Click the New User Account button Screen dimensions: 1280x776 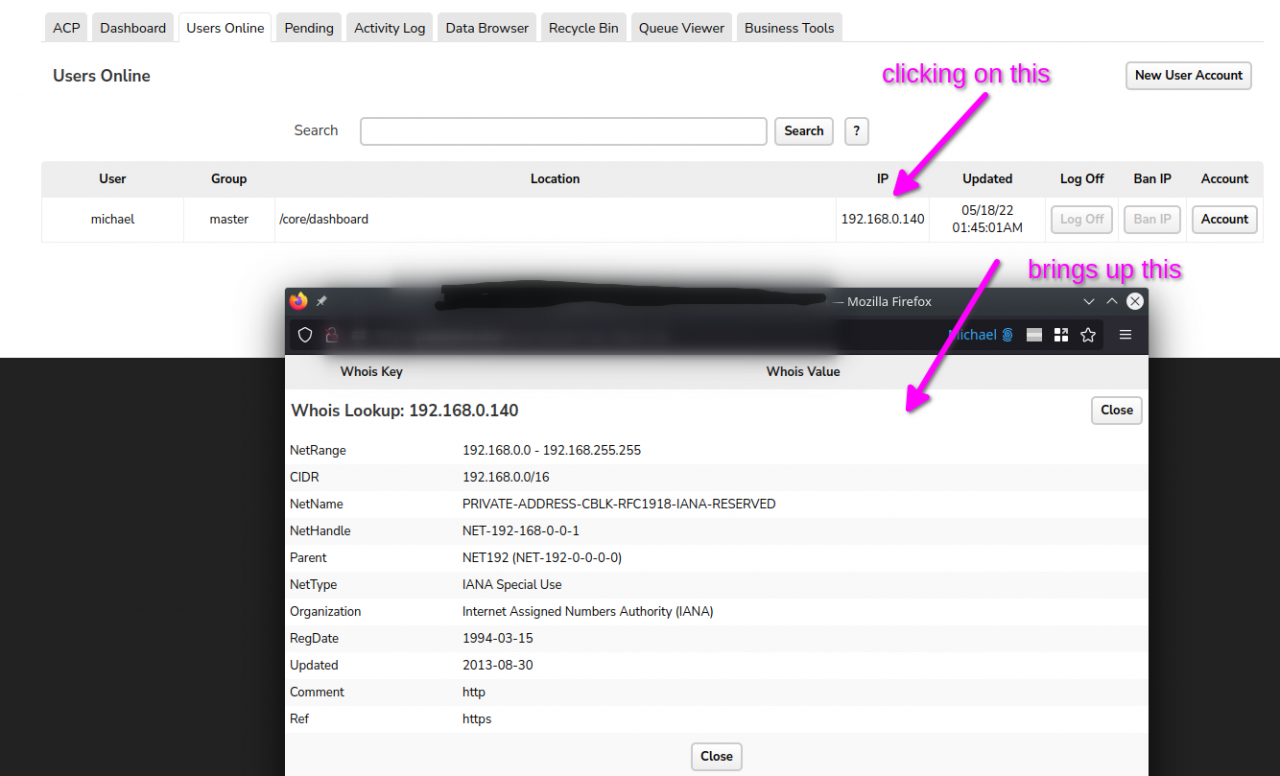pos(1188,75)
